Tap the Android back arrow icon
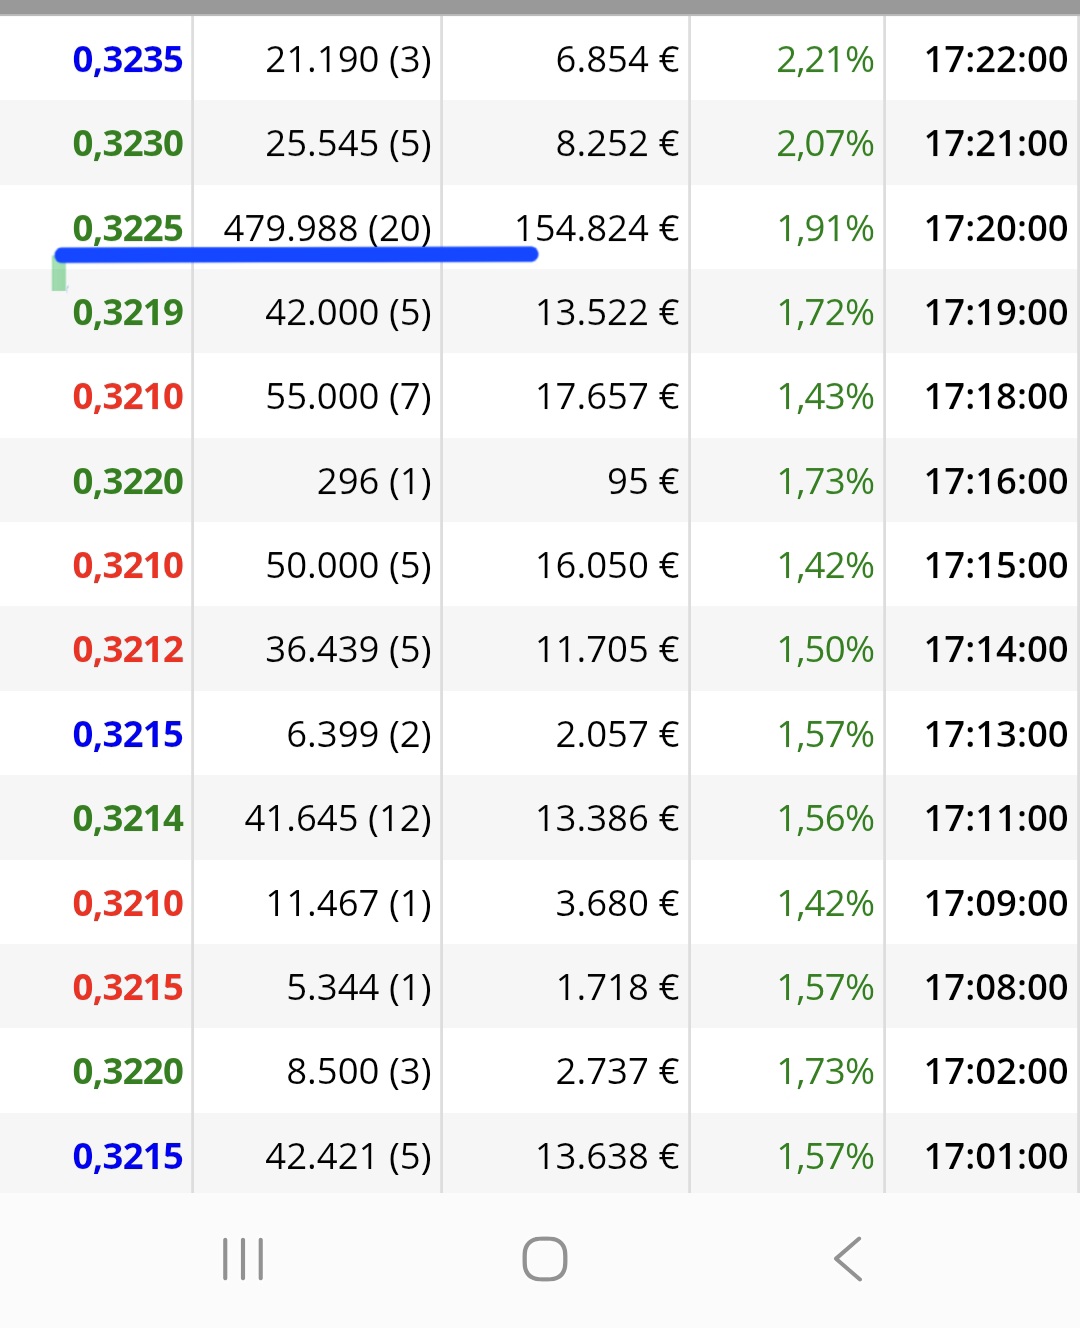 click(848, 1258)
